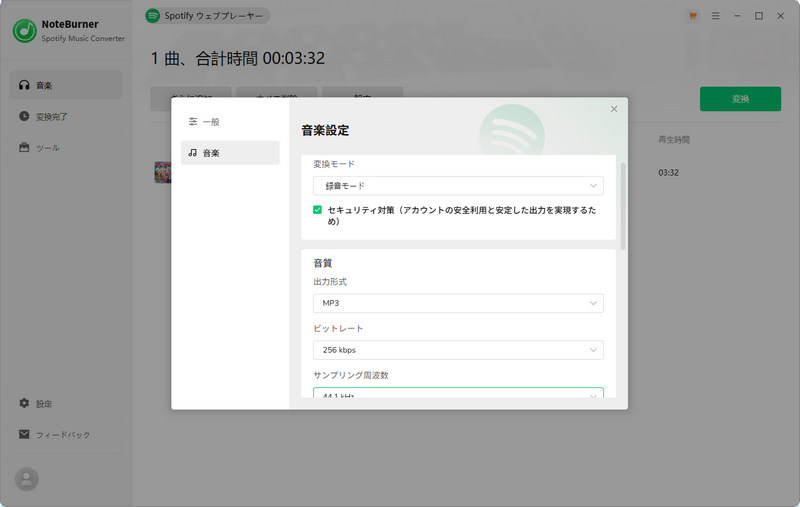Click the settings dialog vertical scrollbar
800x507 pixels.
coord(622,206)
